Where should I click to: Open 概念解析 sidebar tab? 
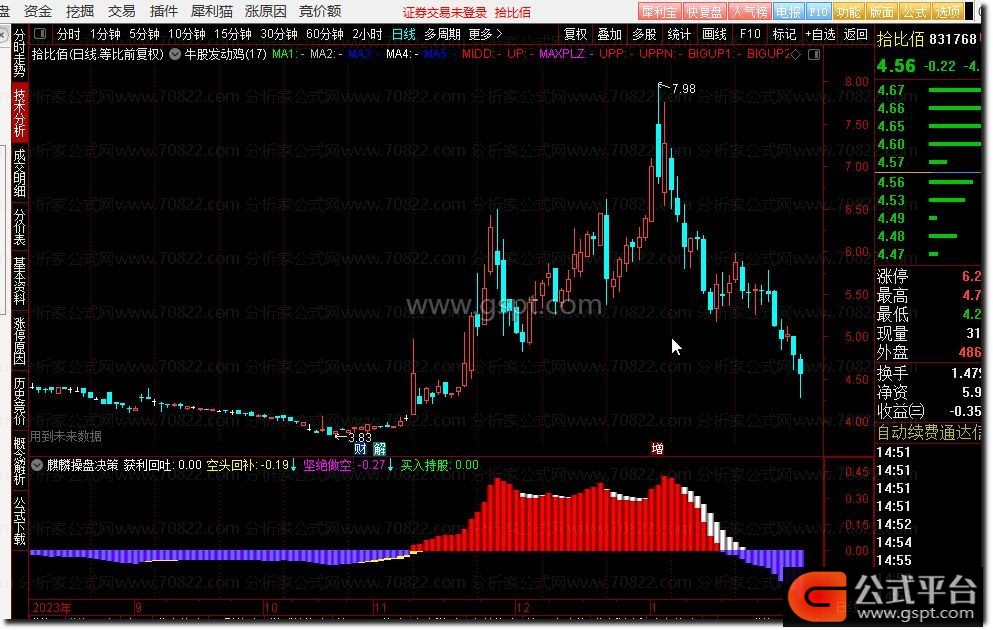[20, 461]
